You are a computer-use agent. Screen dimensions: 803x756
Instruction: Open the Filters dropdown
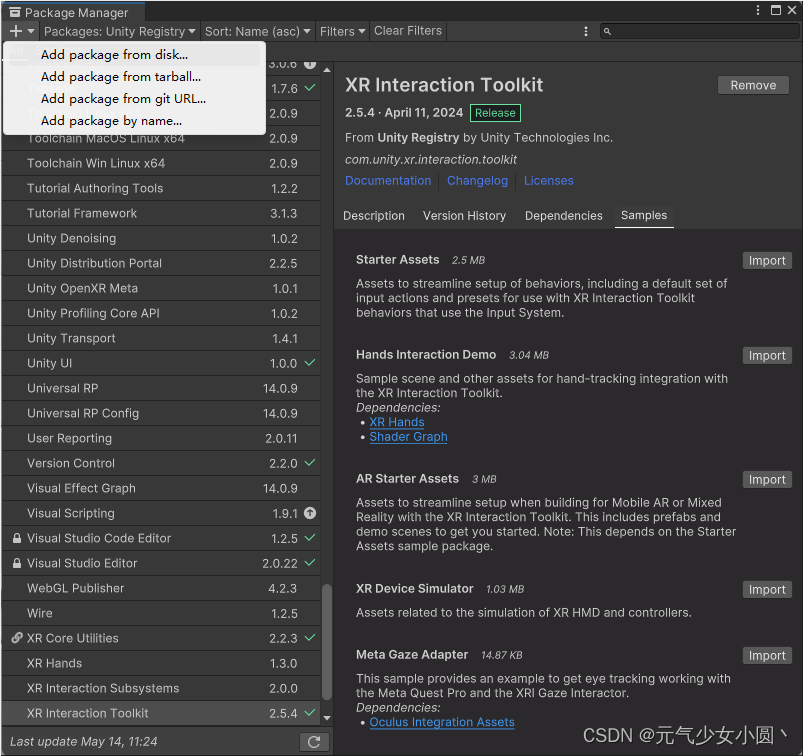pos(342,31)
